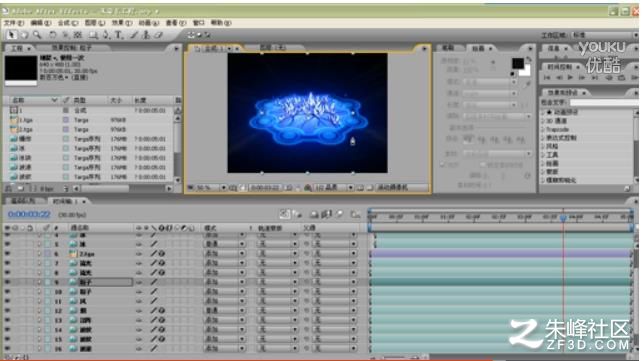
Task: Select the Rectangle mask tool
Action: coord(93,35)
